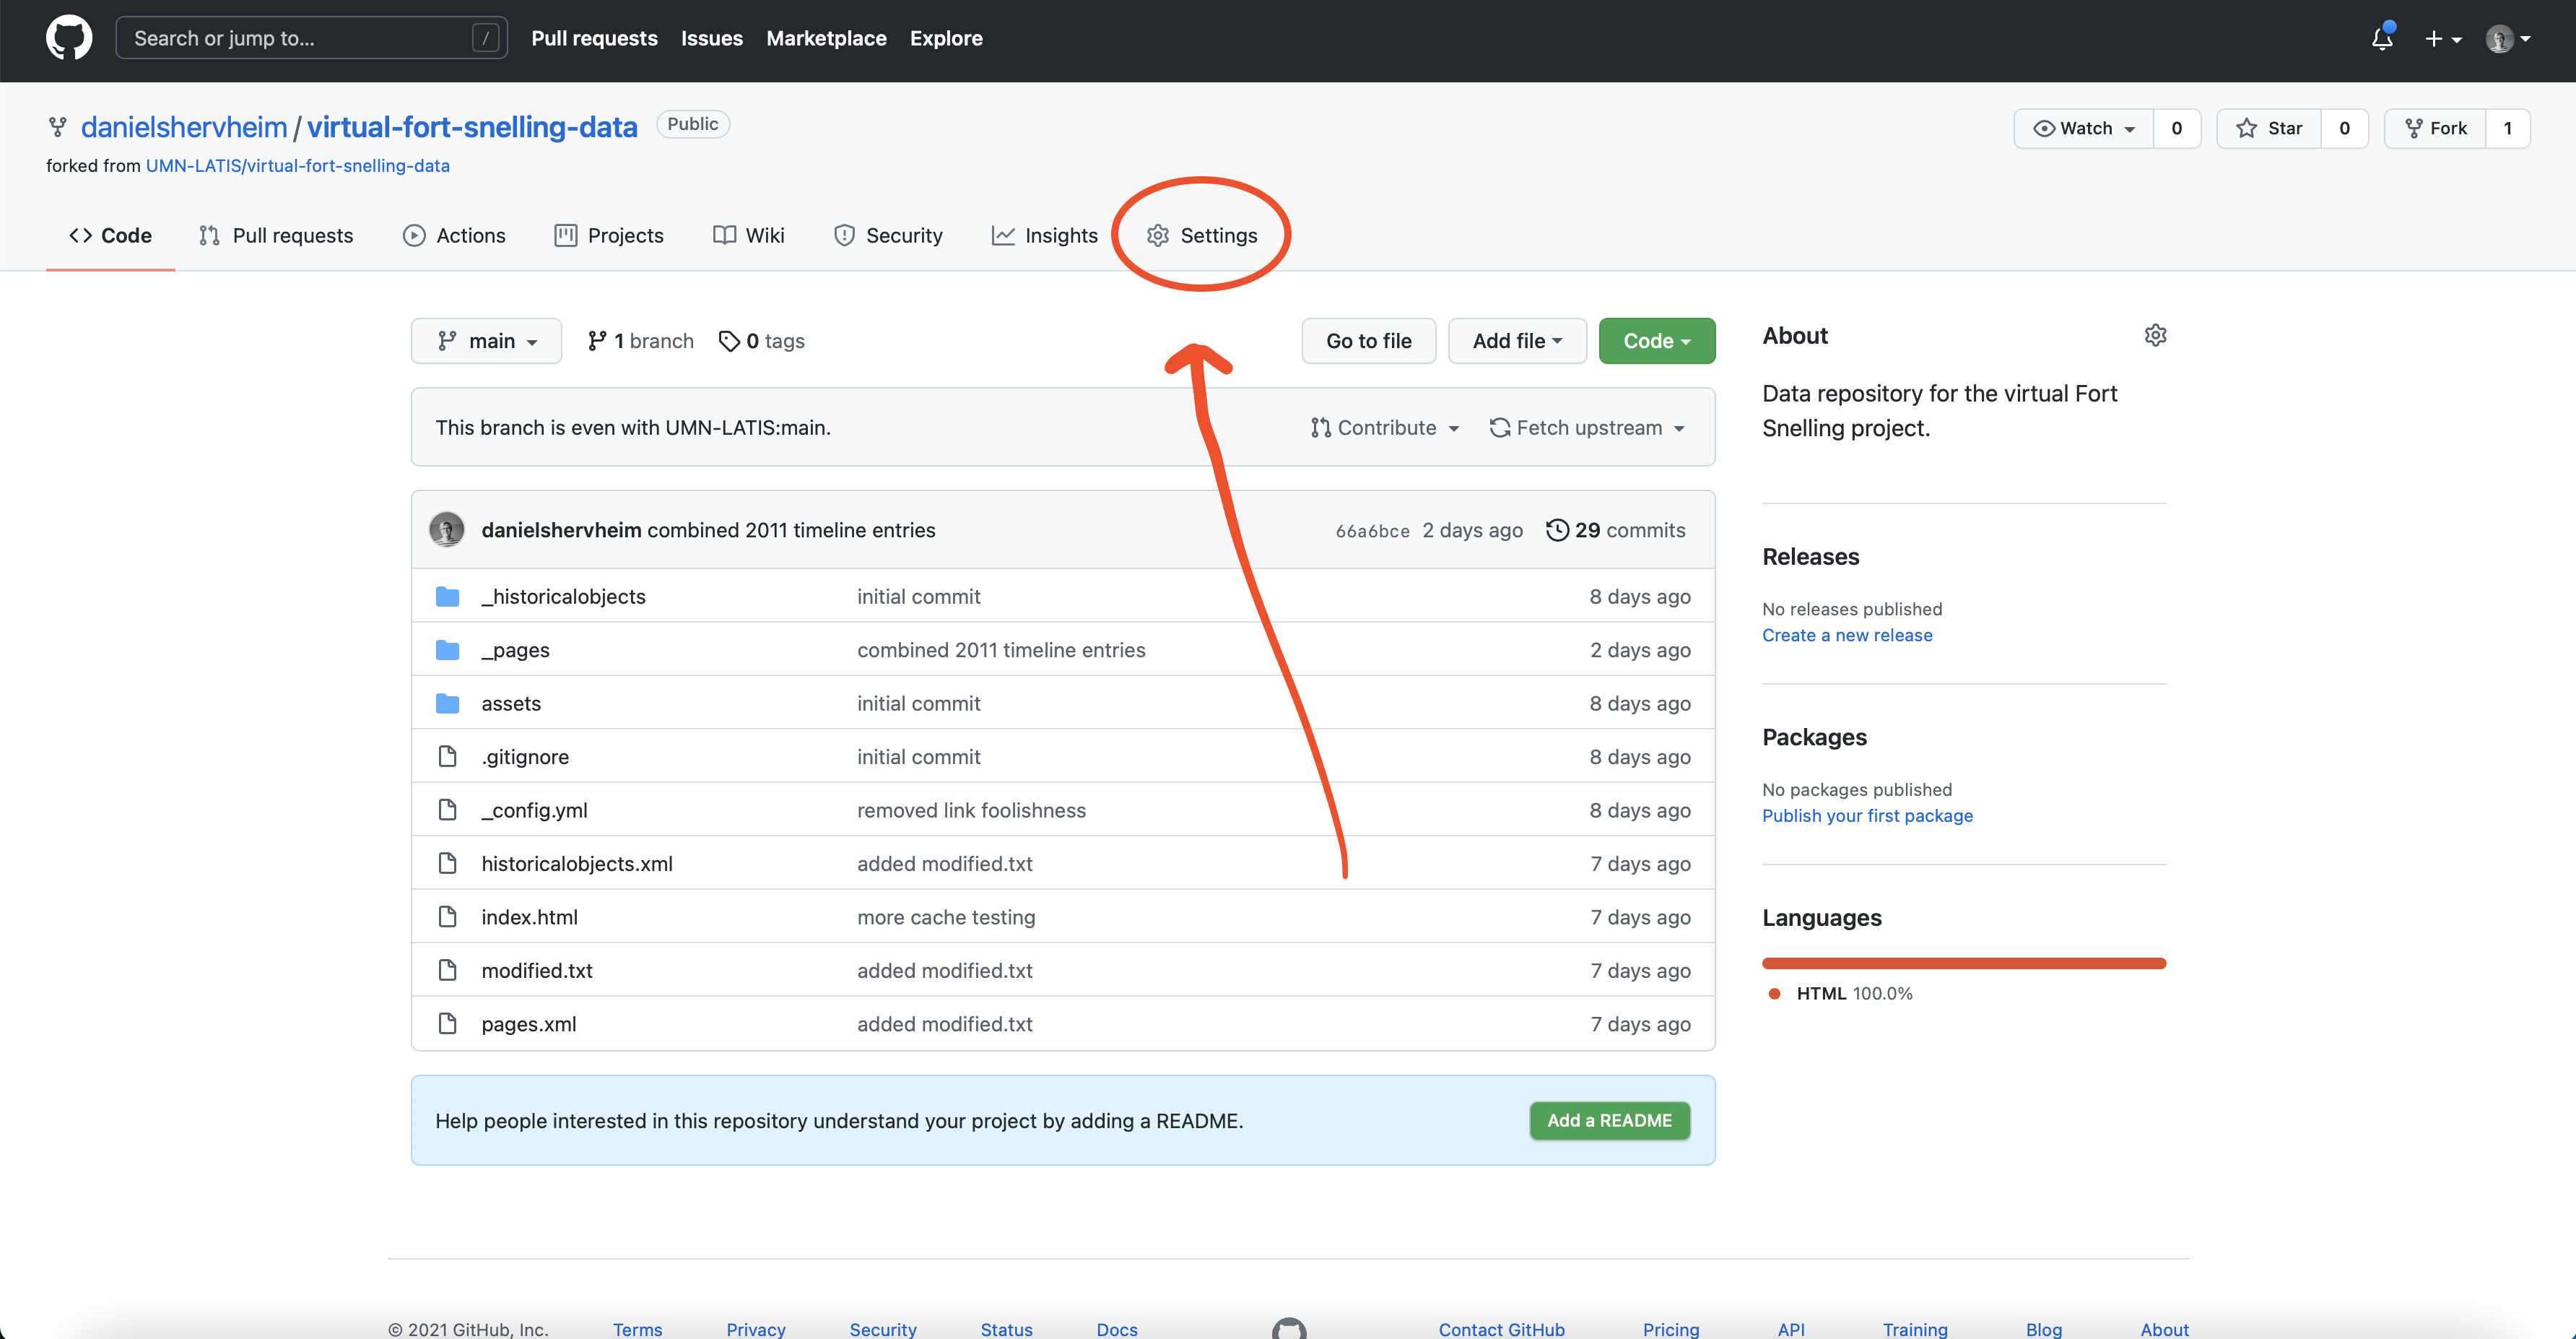Viewport: 2576px width, 1339px height.
Task: Click the footer GitHub logo
Action: click(x=1289, y=1328)
